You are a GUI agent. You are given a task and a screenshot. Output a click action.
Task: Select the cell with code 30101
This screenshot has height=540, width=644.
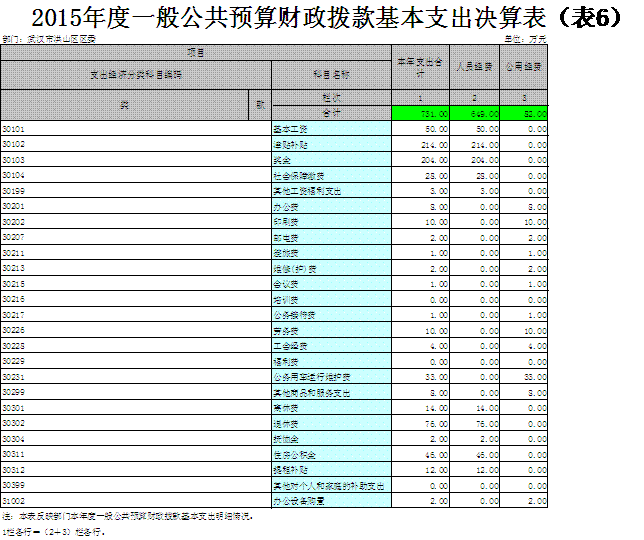click(x=15, y=129)
